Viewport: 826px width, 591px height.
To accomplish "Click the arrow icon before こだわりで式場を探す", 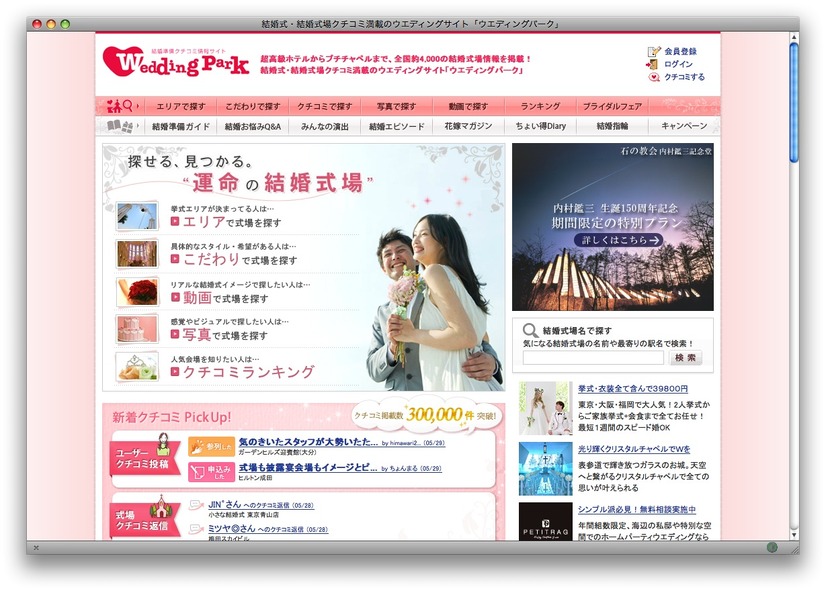I will pos(175,259).
